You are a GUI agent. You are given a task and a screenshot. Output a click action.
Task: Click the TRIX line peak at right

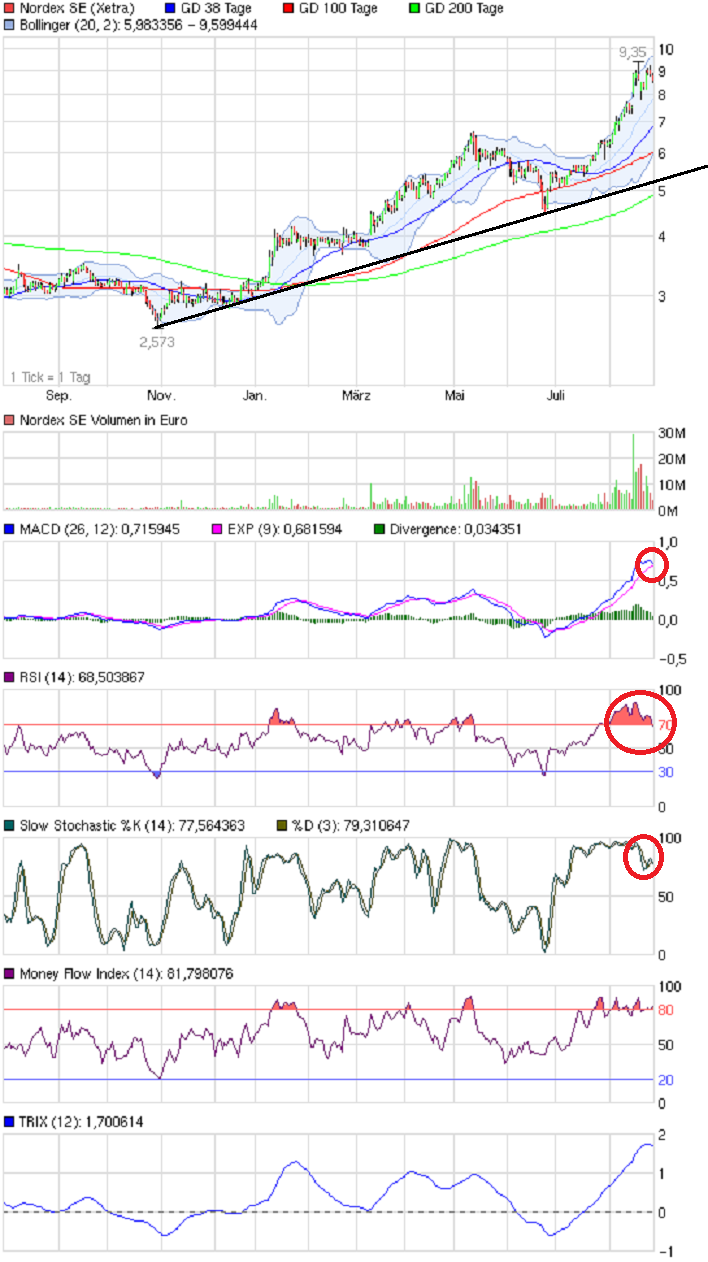point(646,1144)
